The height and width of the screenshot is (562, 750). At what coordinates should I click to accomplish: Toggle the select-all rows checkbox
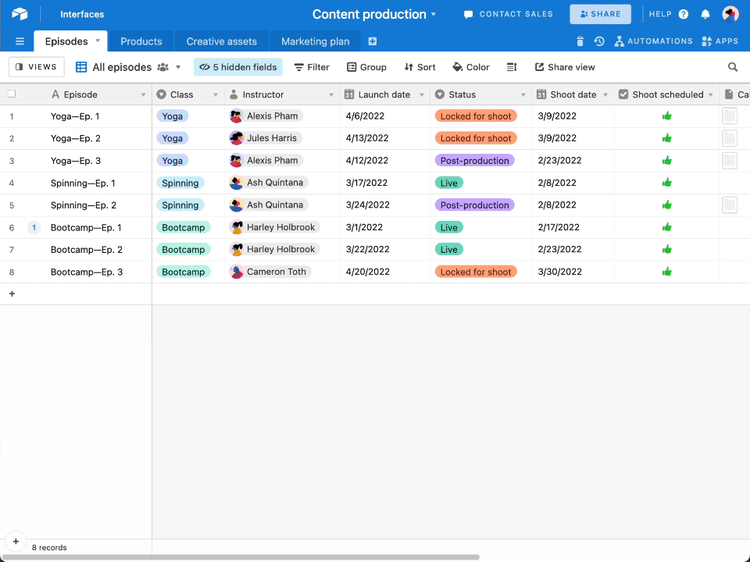[11, 94]
